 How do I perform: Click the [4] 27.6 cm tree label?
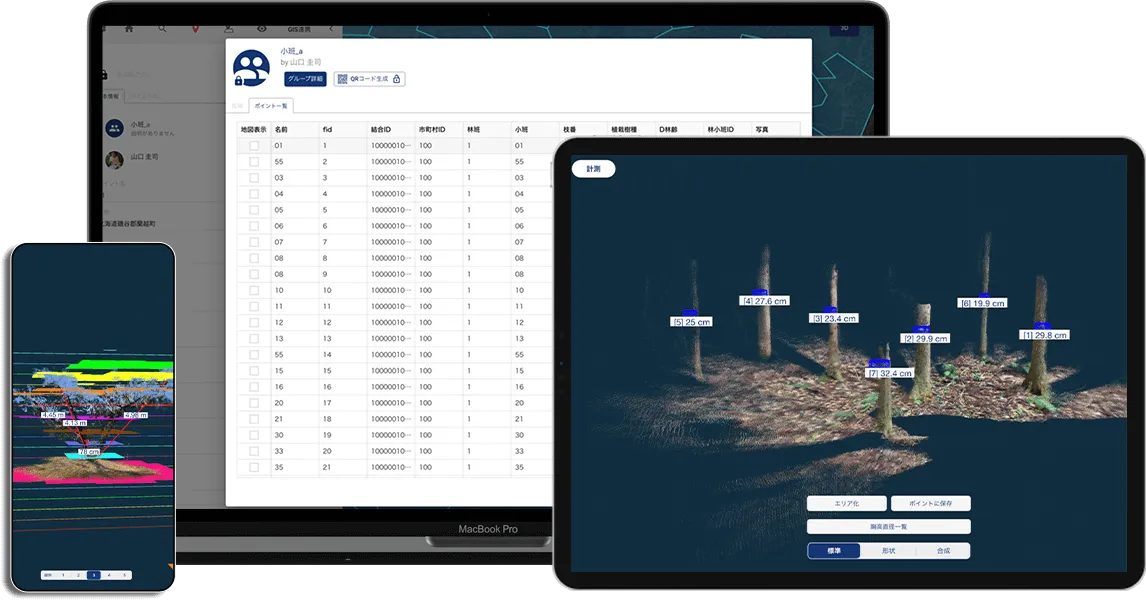click(x=765, y=300)
